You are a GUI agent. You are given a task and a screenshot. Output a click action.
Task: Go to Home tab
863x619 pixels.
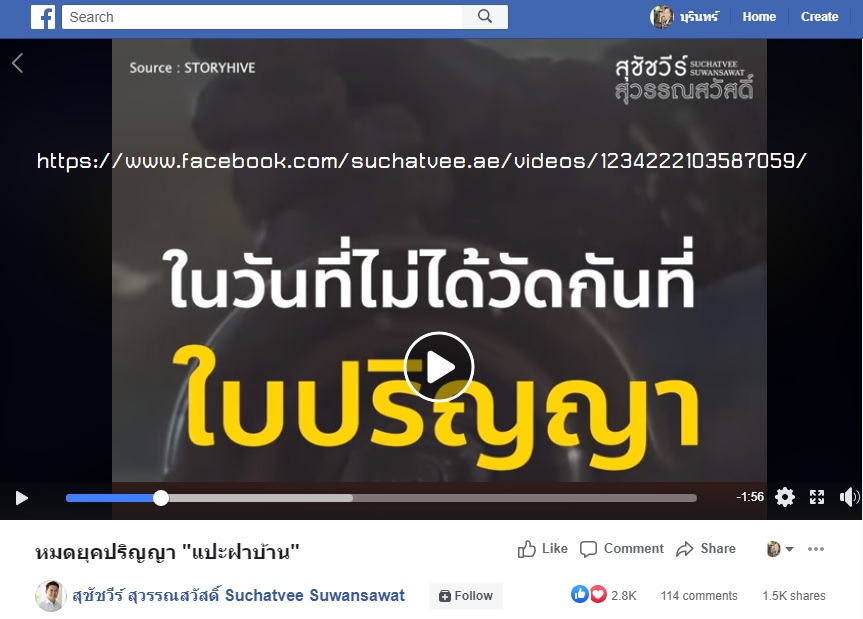click(x=759, y=17)
